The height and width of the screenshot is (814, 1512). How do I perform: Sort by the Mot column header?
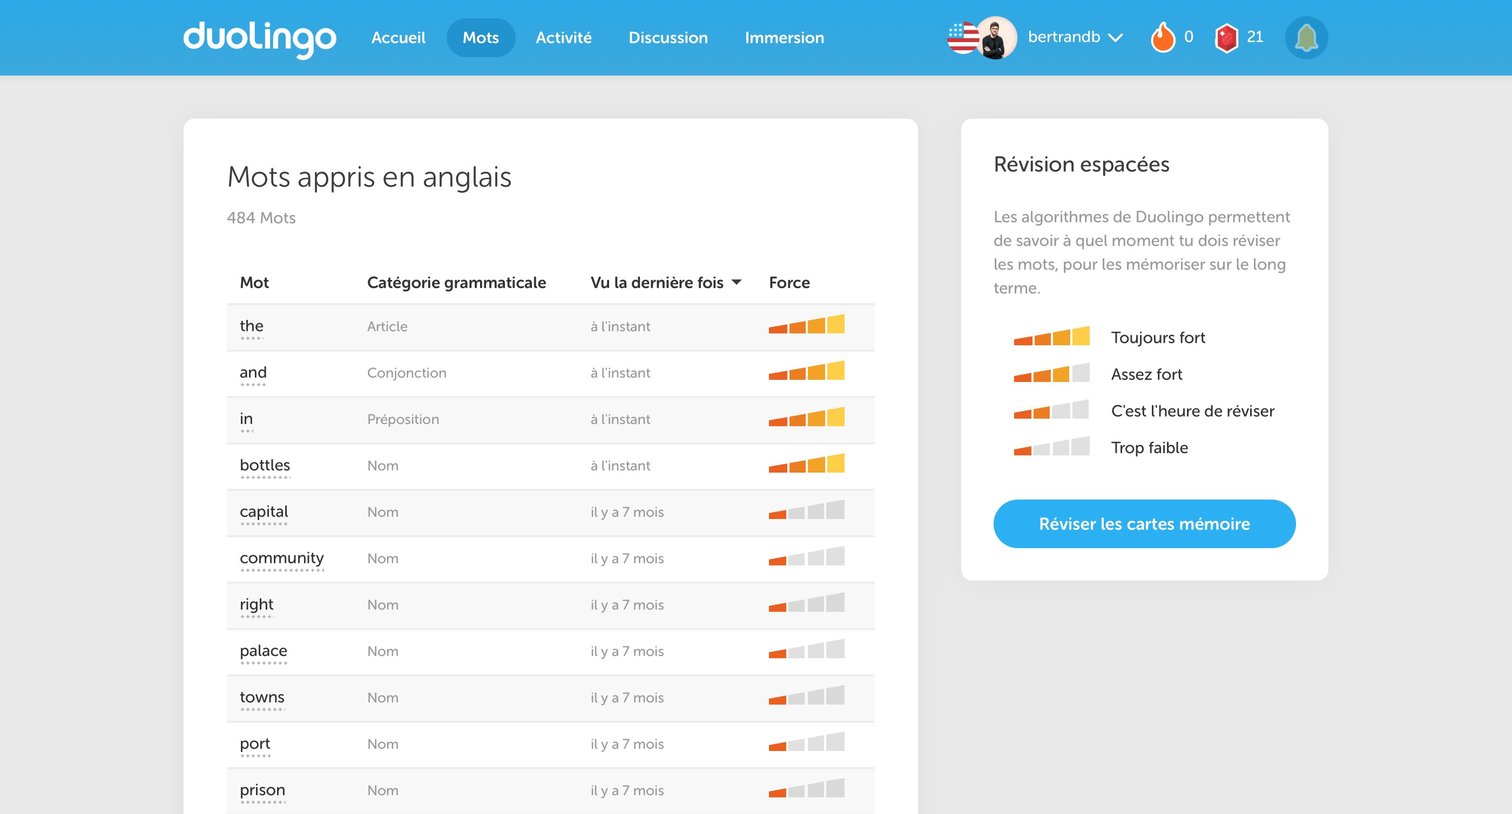click(254, 283)
